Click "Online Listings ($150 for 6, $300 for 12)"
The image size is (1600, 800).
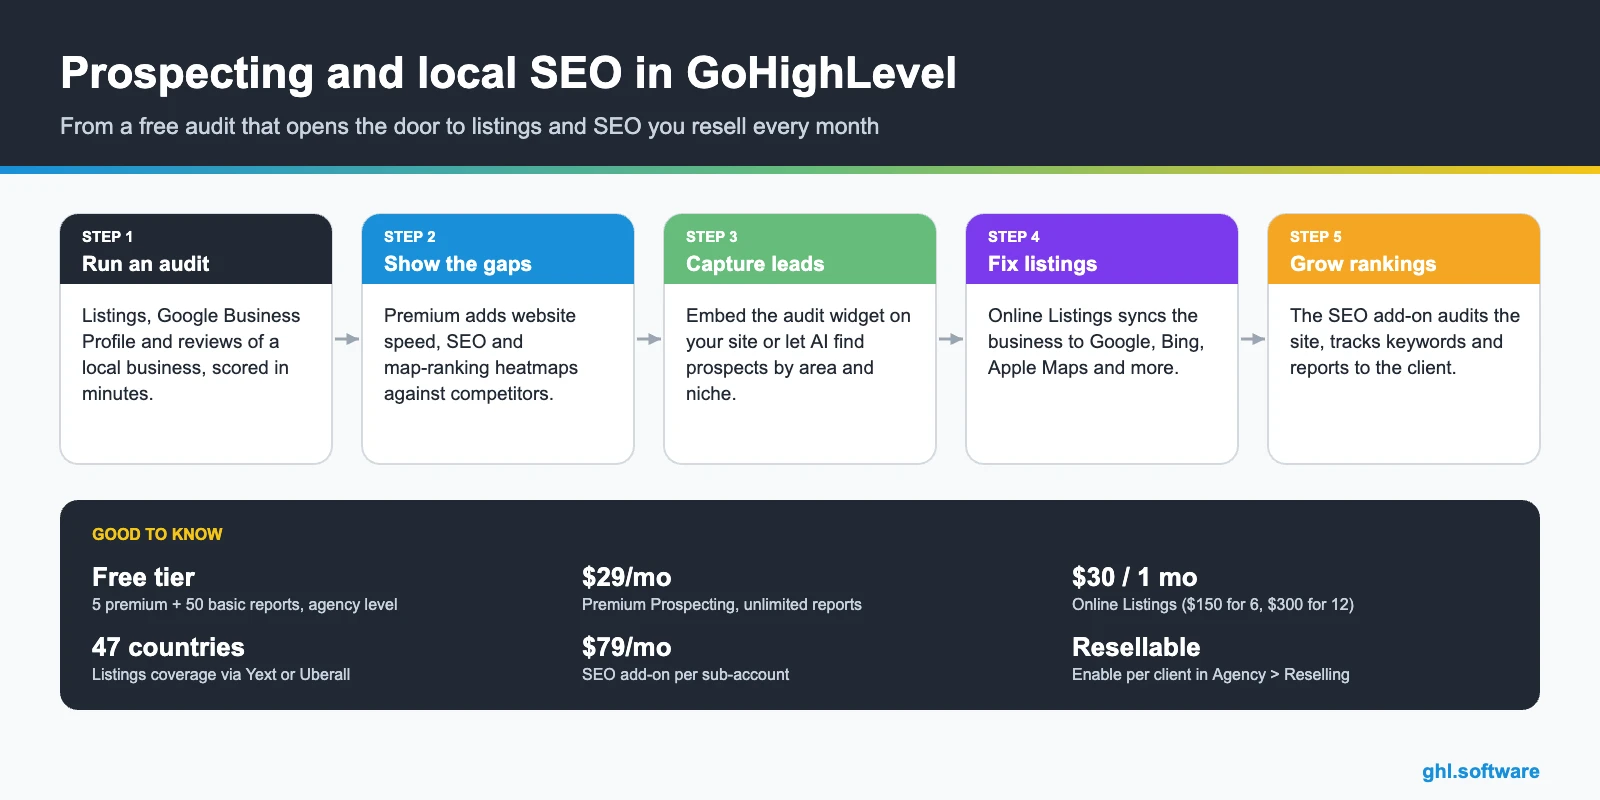pyautogui.click(x=1213, y=604)
